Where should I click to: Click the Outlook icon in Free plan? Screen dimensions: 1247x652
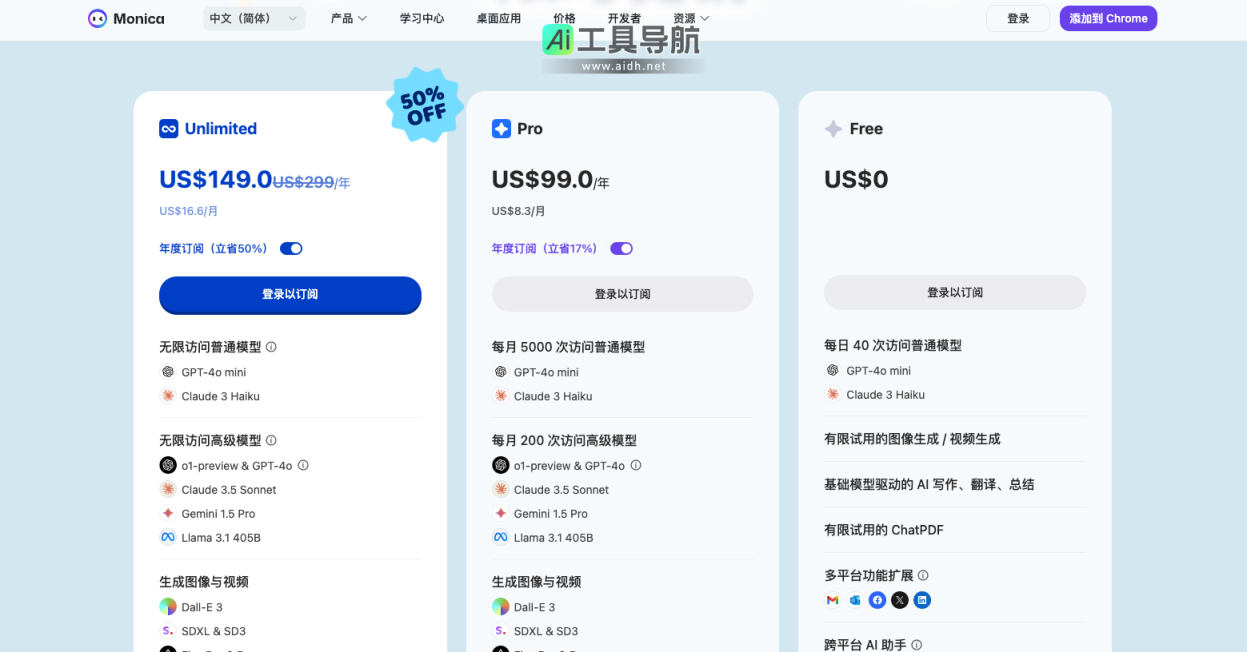(x=855, y=600)
